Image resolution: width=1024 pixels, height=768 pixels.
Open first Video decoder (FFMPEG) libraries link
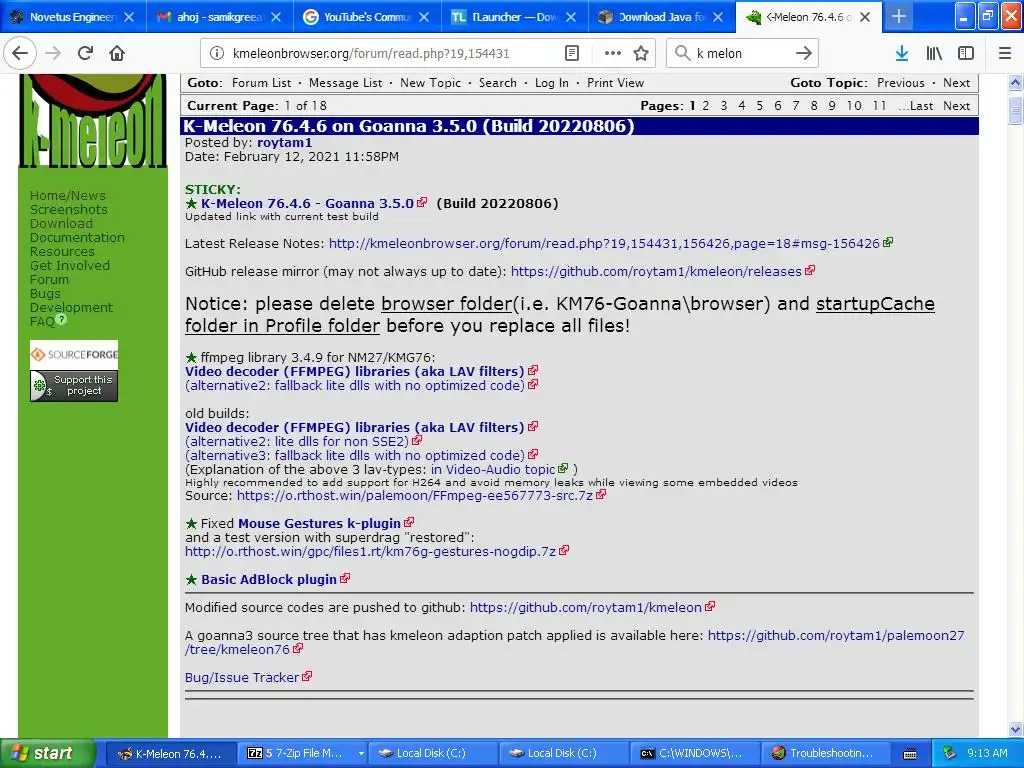(x=355, y=372)
